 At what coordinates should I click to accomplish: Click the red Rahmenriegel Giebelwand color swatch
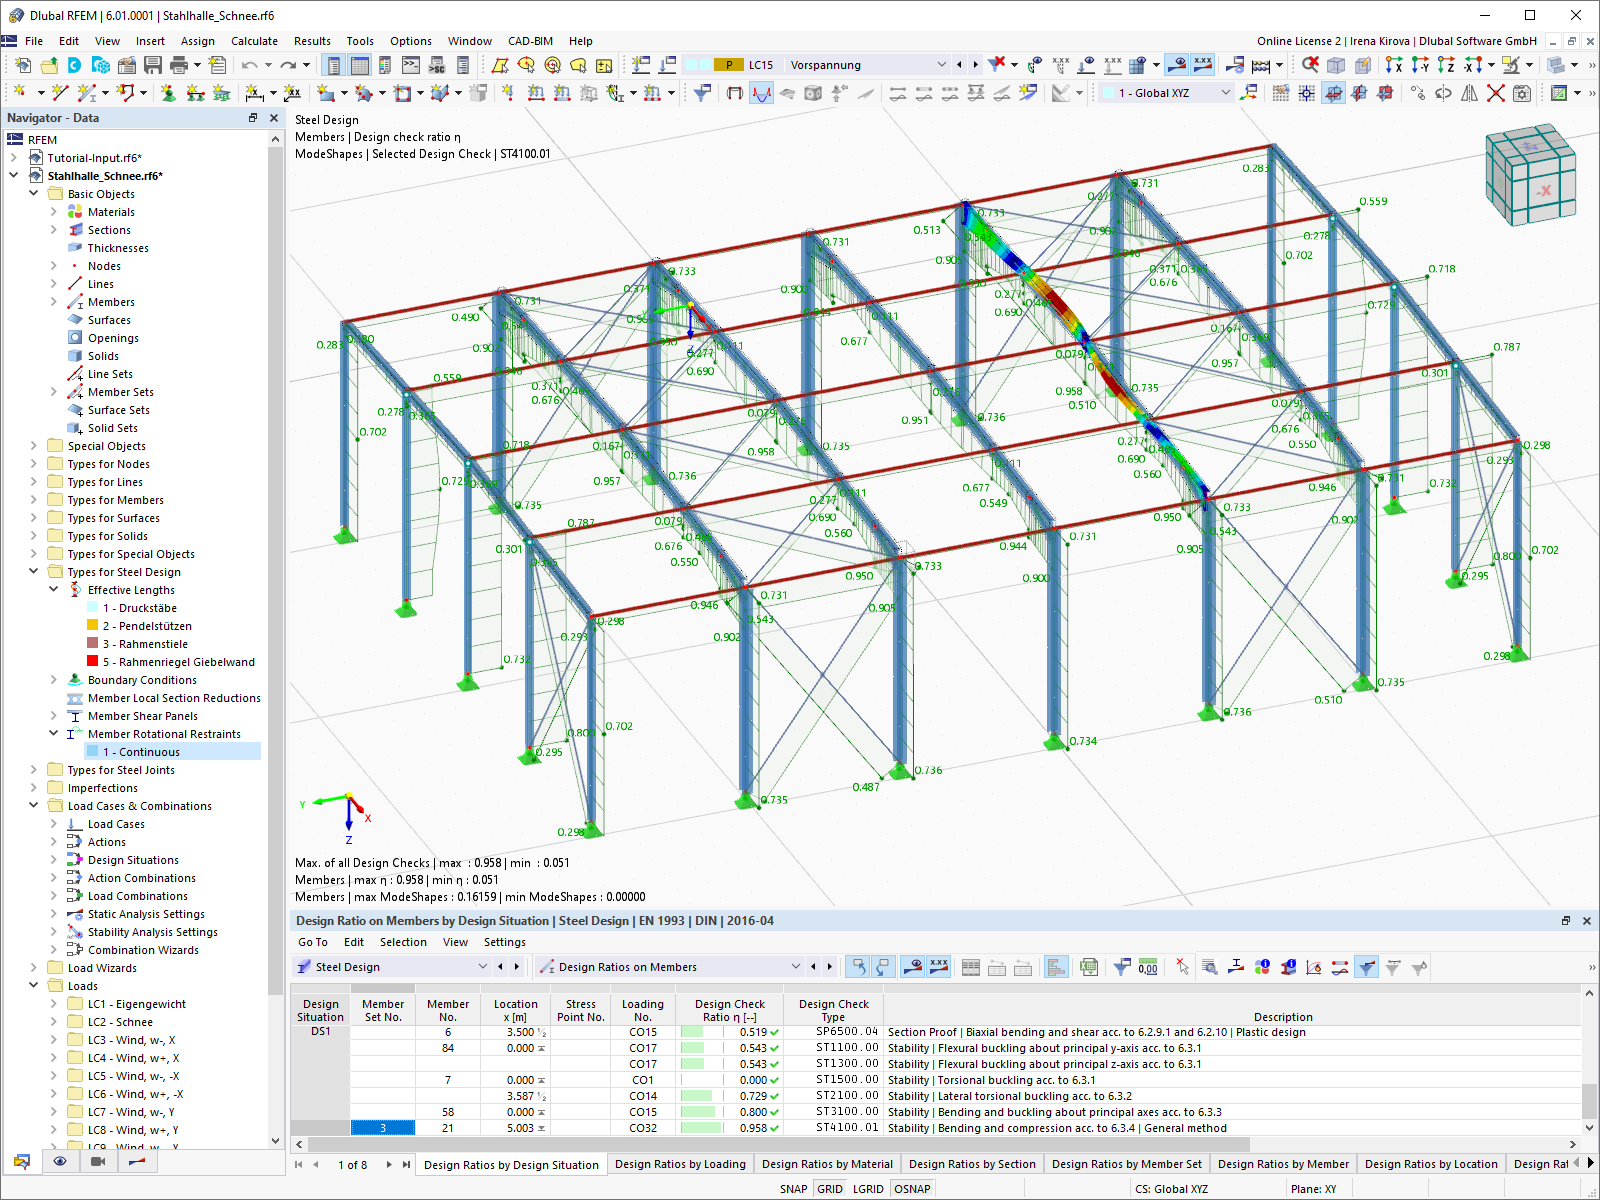point(93,662)
